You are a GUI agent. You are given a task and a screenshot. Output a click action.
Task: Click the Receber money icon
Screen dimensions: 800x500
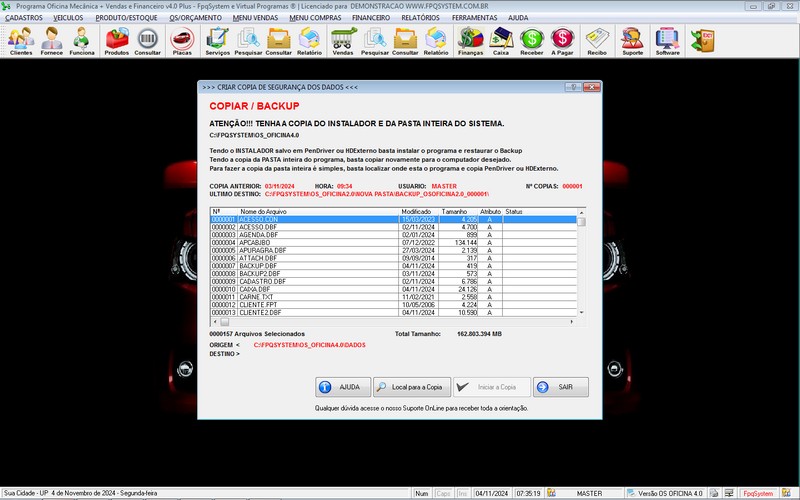tap(532, 40)
